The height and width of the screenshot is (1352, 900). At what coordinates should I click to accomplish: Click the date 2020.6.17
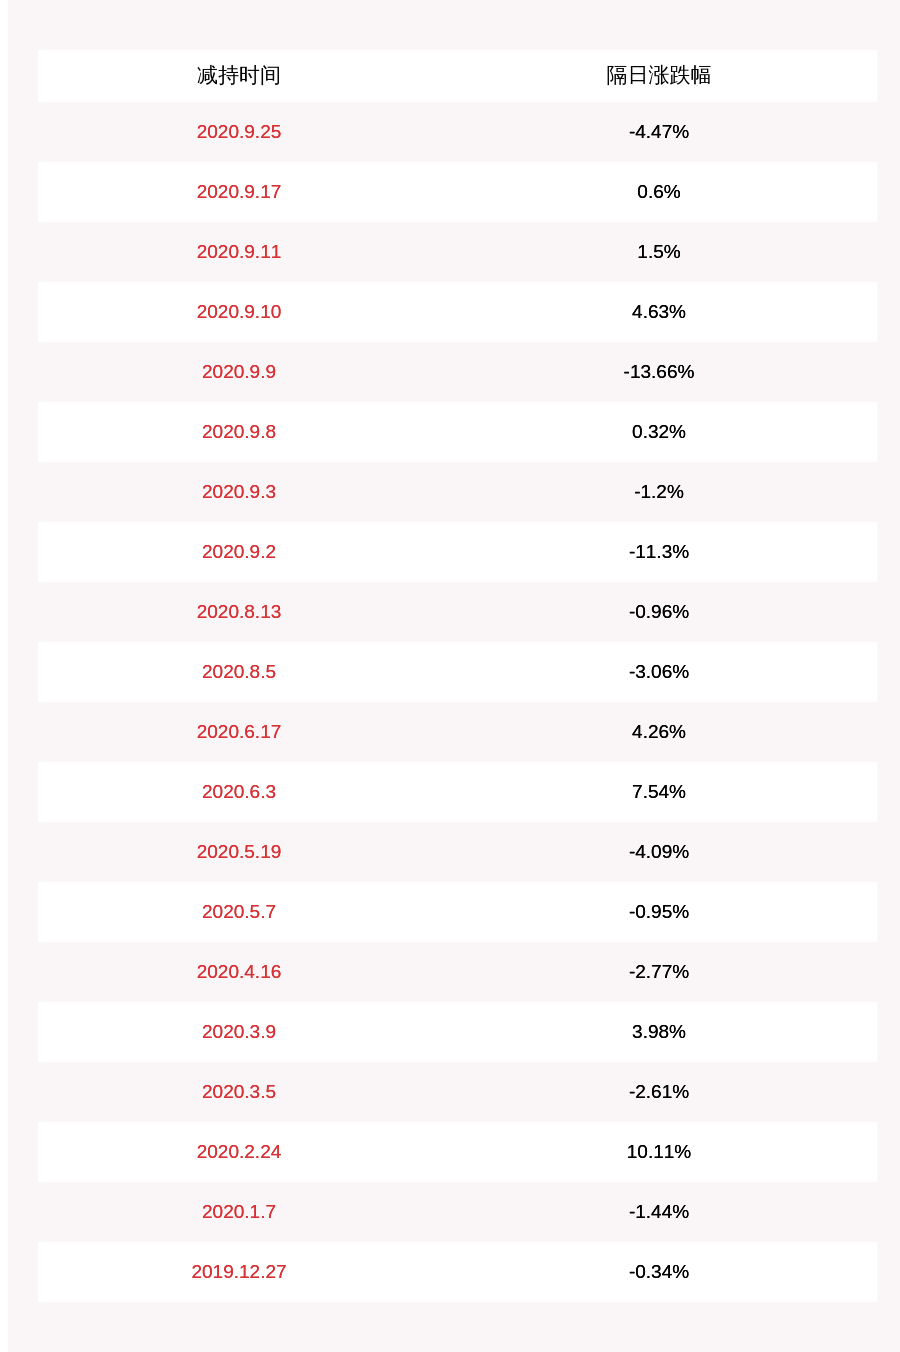[x=239, y=732]
